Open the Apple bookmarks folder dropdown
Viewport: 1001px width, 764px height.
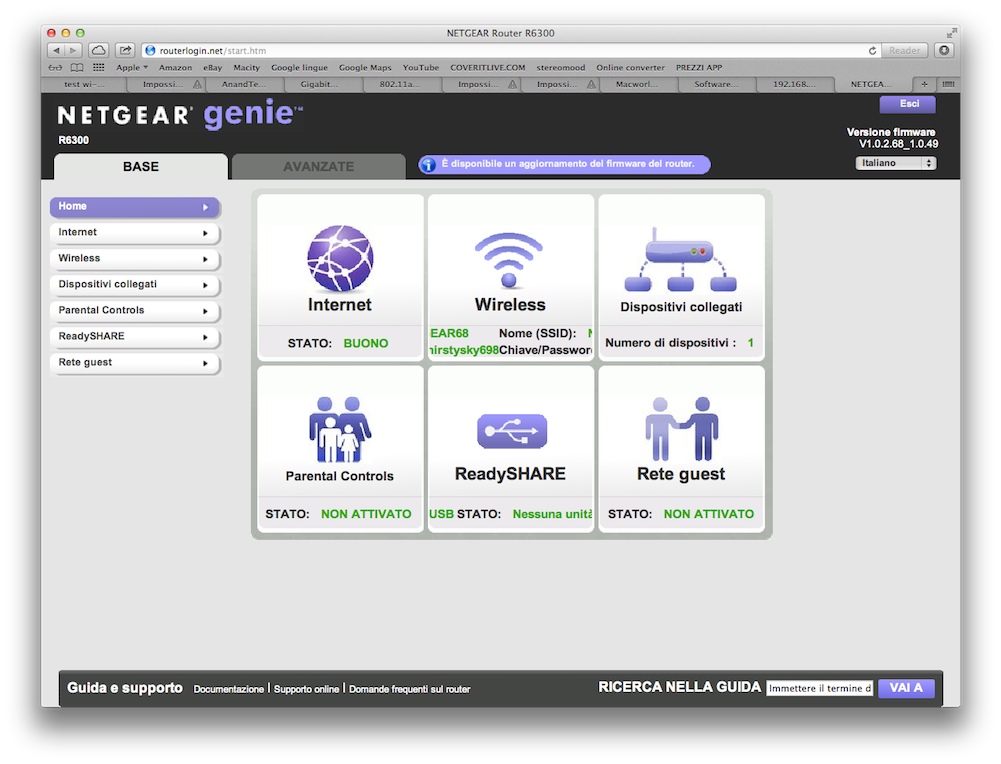[132, 68]
